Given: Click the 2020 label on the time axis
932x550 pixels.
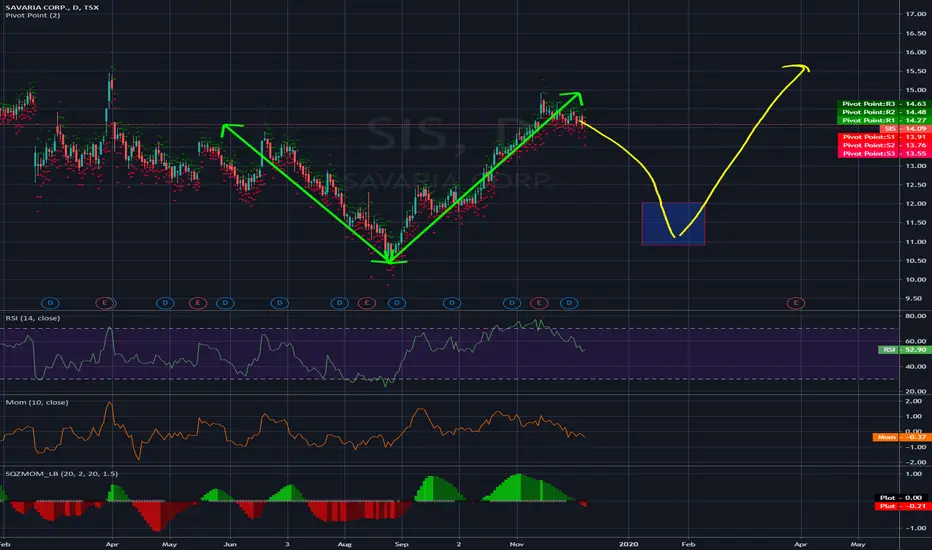Looking at the screenshot, I should (628, 544).
